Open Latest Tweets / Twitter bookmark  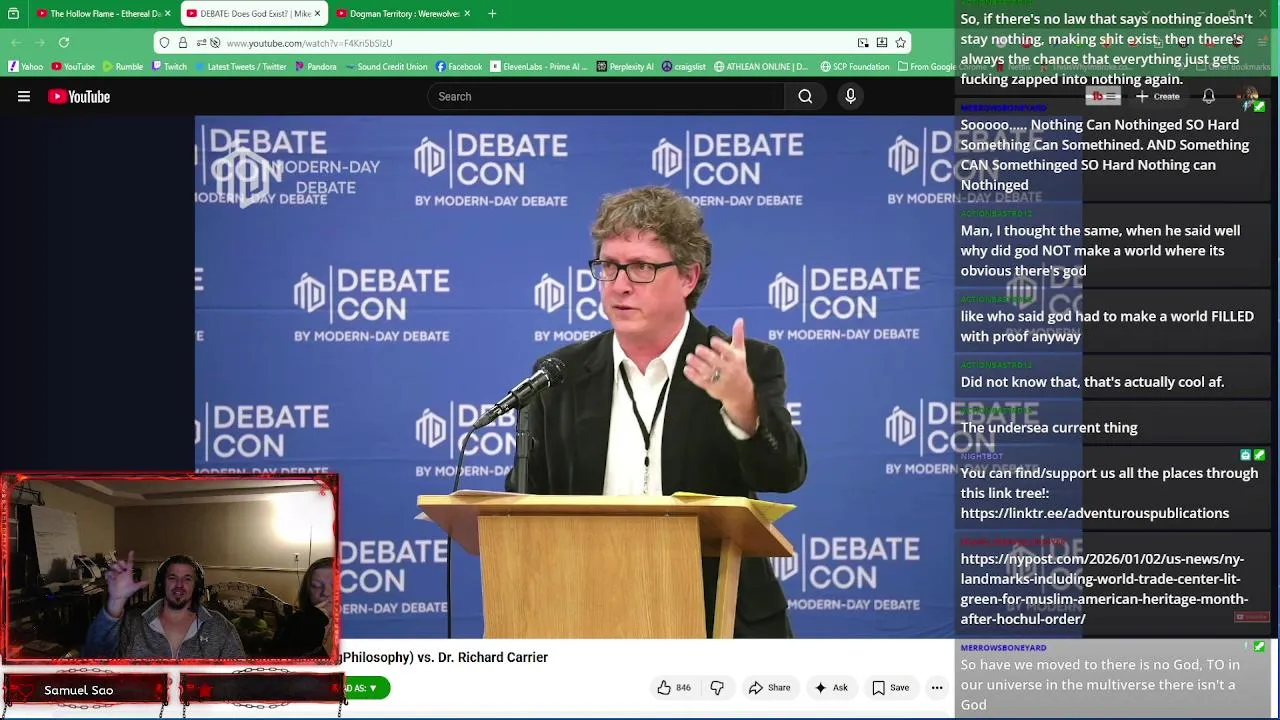[x=240, y=67]
